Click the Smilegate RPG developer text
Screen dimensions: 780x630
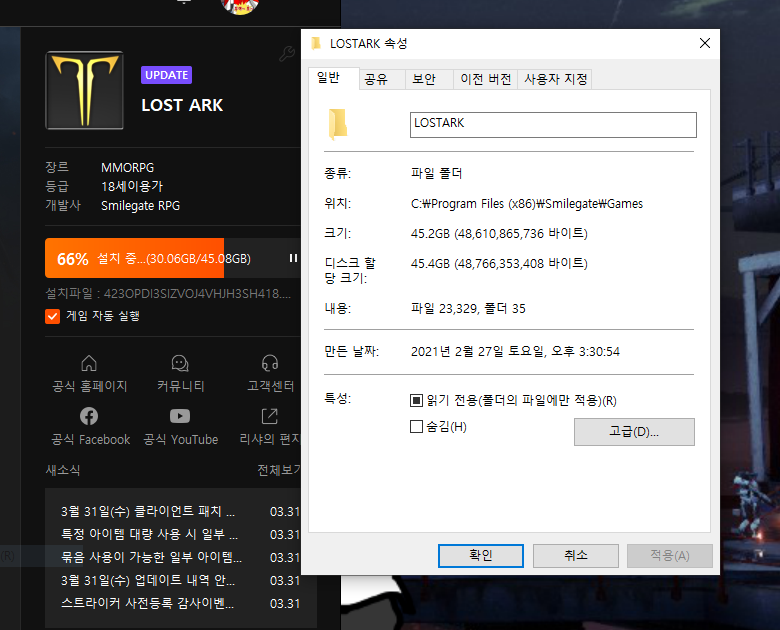(x=140, y=206)
